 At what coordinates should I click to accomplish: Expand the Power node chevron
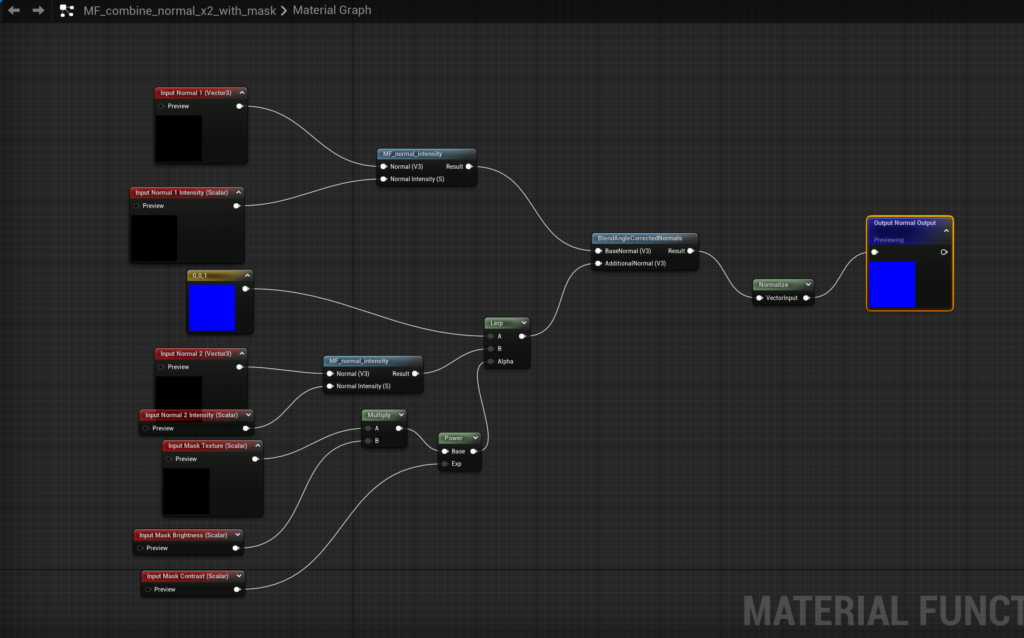click(475, 438)
